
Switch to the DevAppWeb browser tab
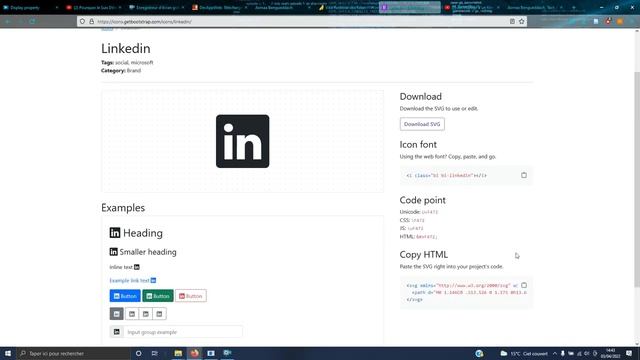tap(220, 7)
